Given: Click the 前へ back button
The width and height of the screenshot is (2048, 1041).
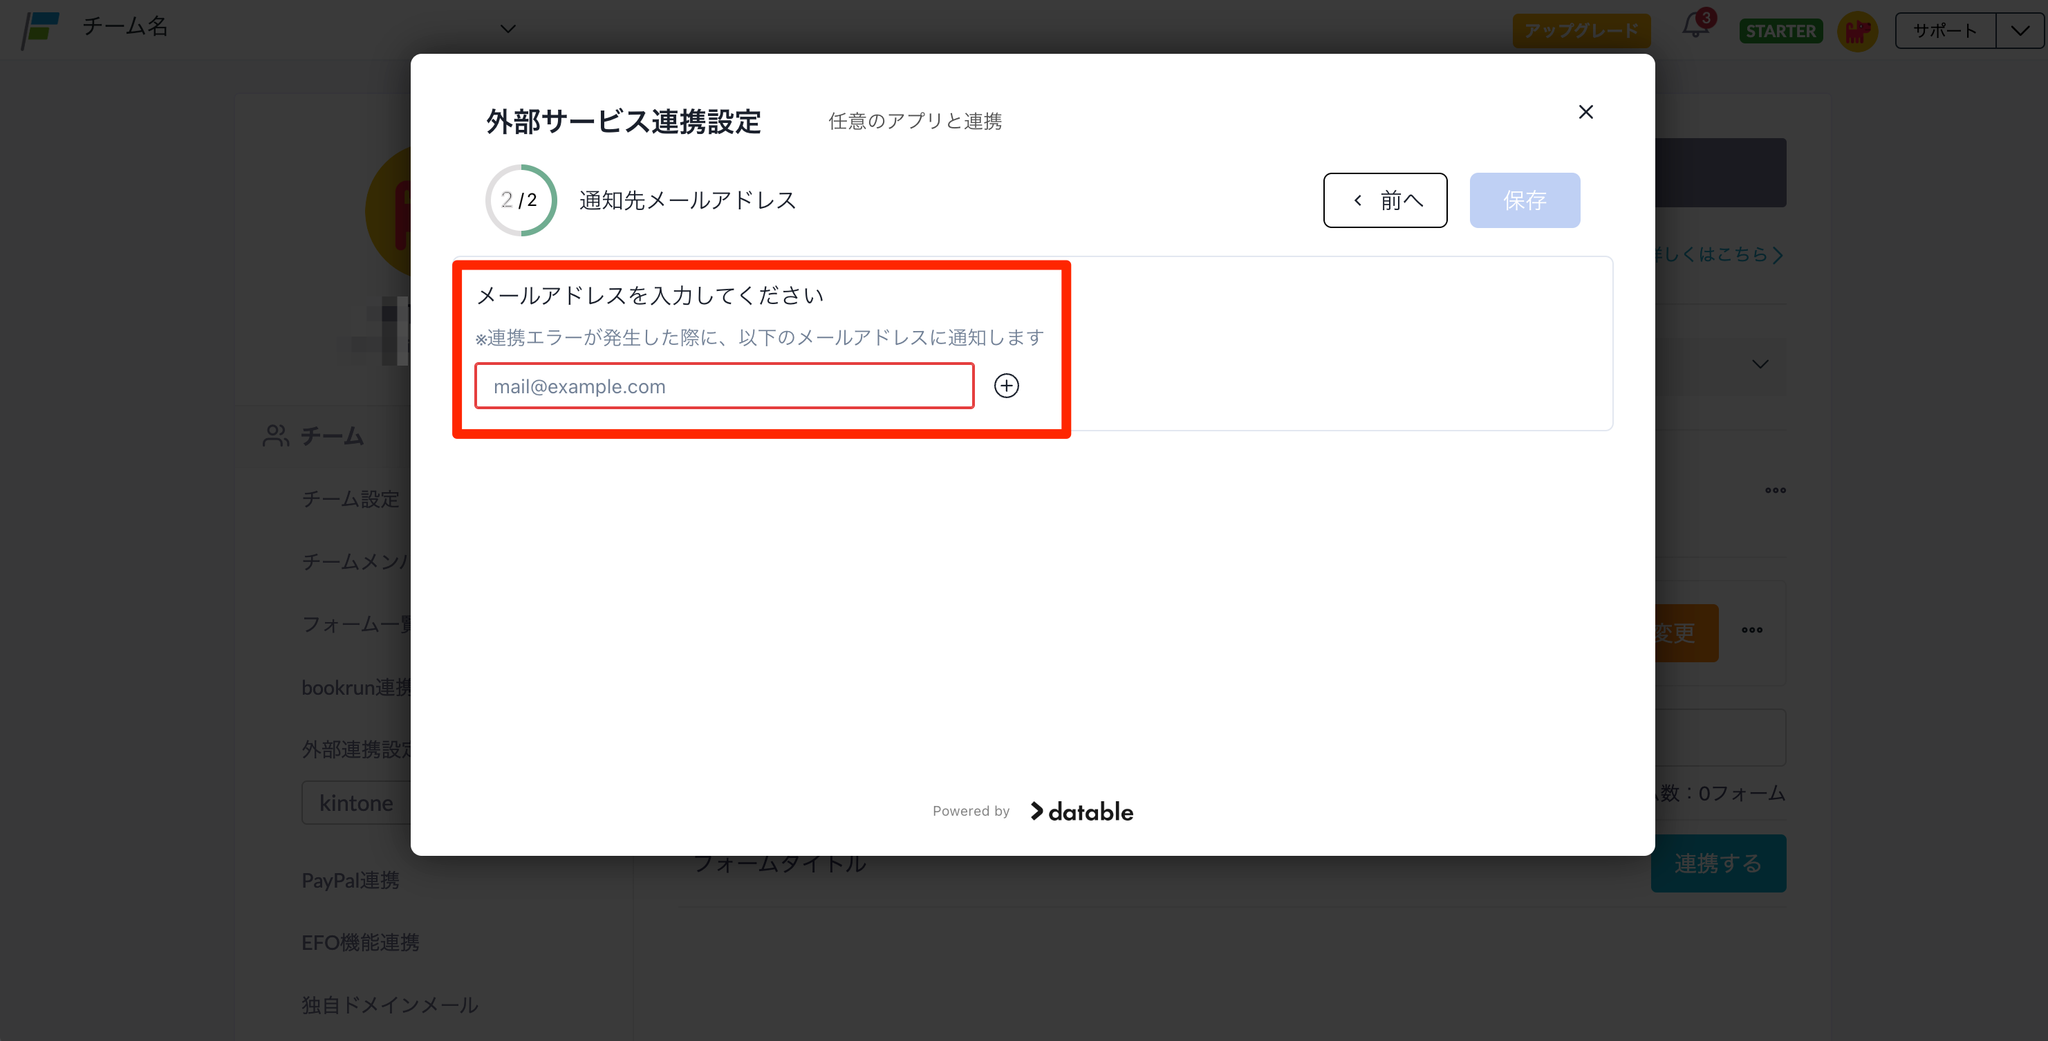Looking at the screenshot, I should point(1385,200).
